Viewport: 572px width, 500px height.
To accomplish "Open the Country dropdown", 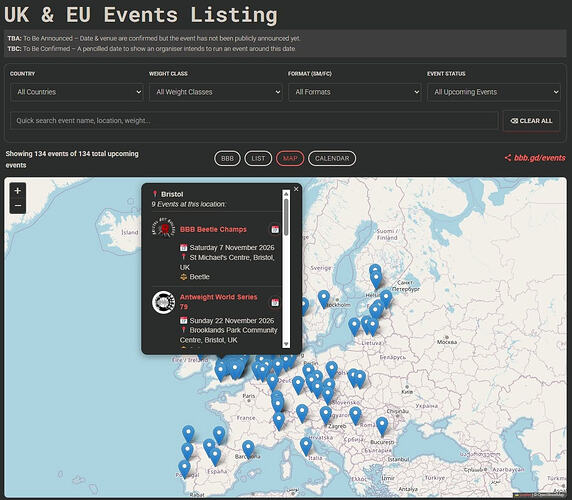I will point(77,92).
